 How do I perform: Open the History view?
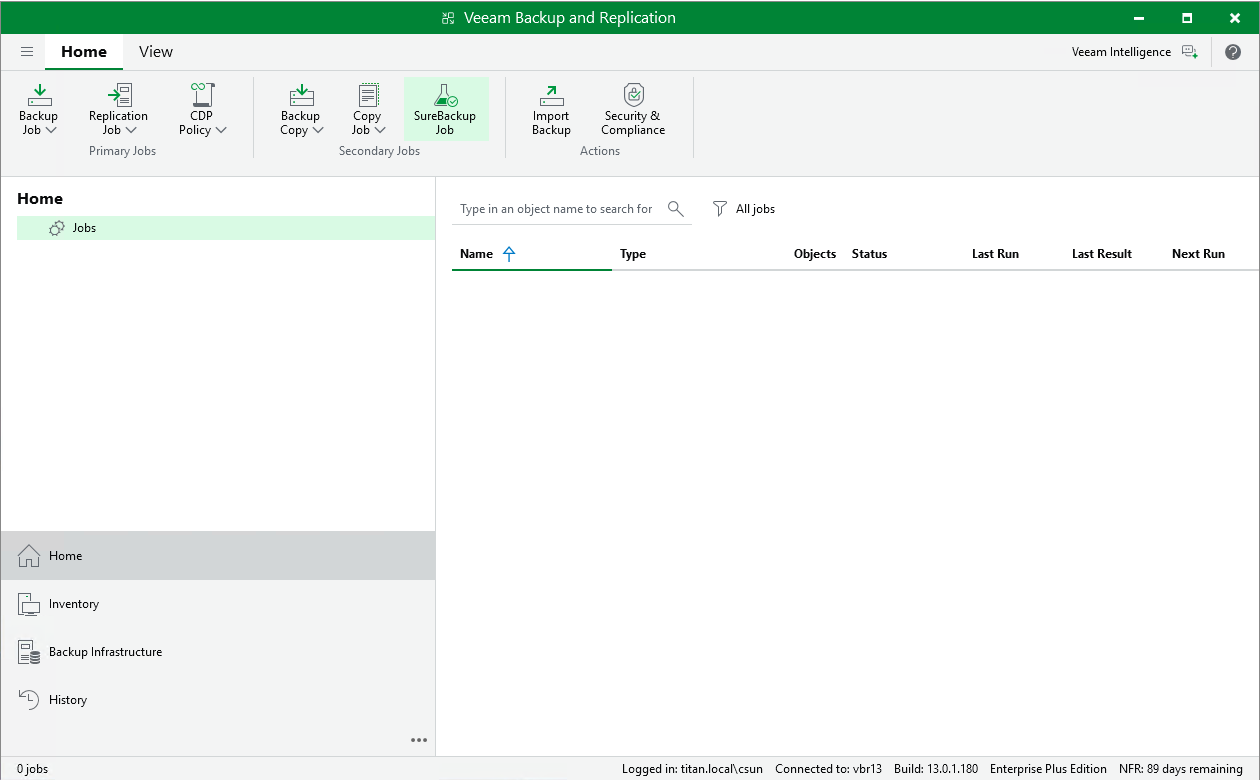tap(68, 700)
